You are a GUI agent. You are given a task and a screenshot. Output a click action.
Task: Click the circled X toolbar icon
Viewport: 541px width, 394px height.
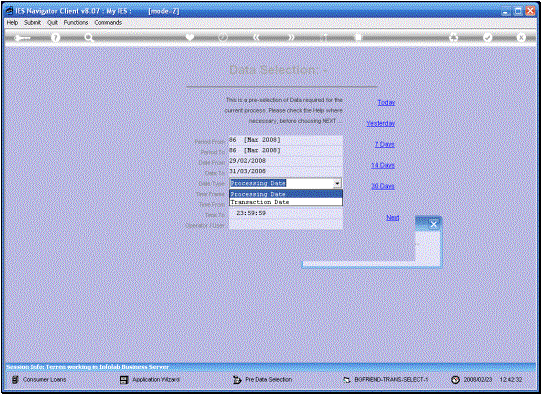(521, 37)
